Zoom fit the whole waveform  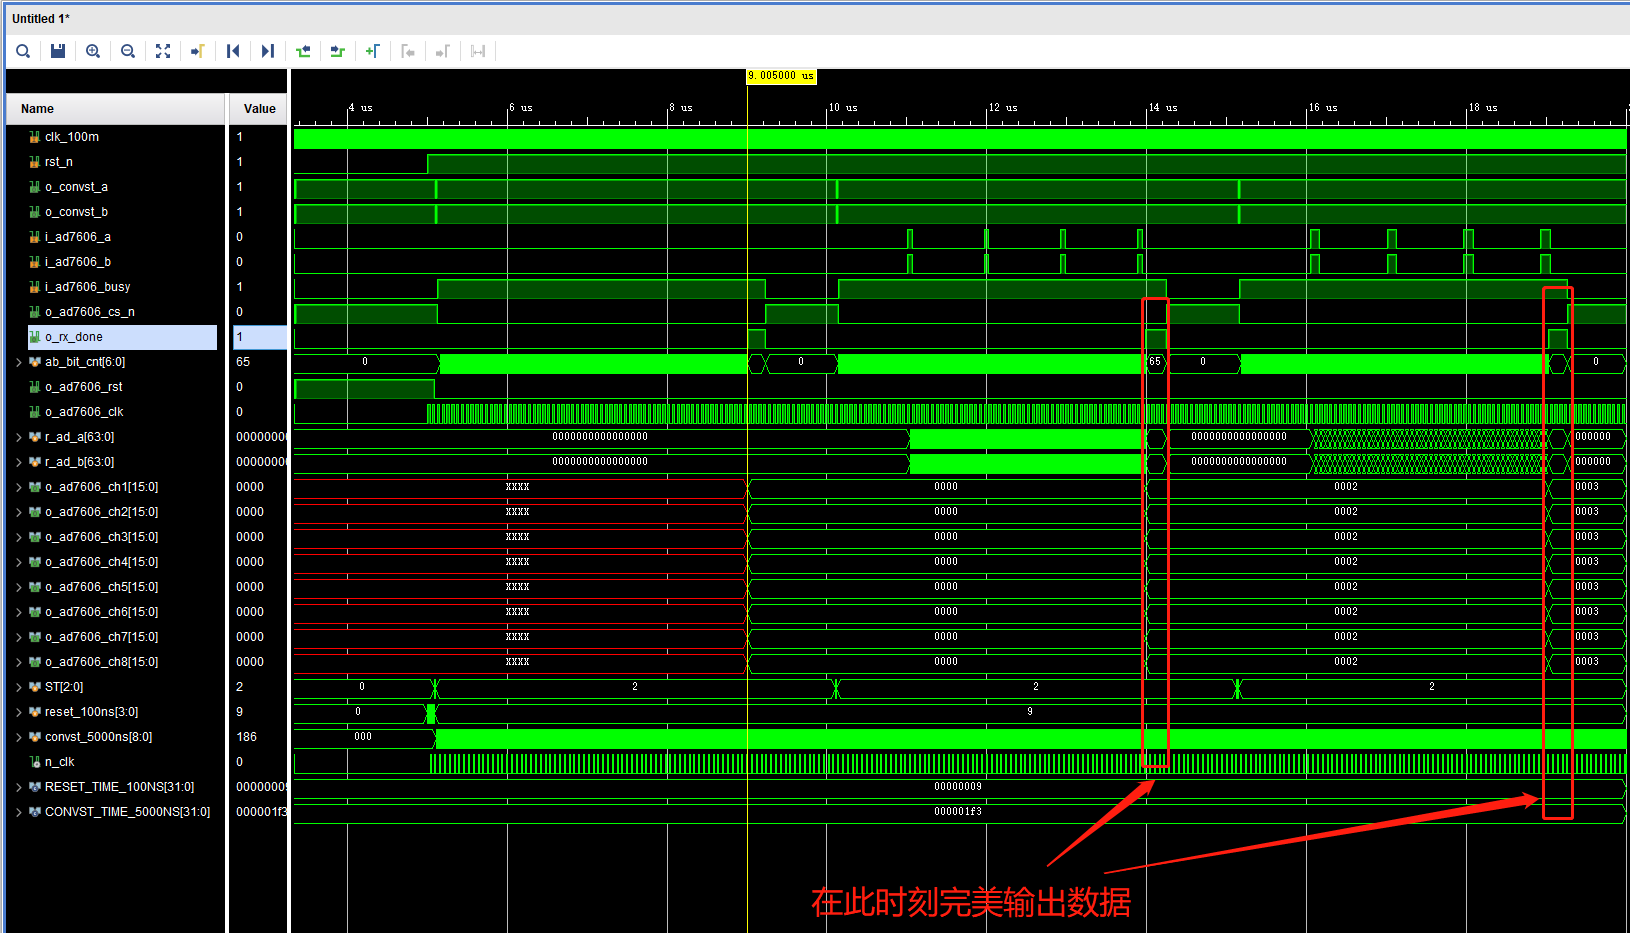tap(163, 51)
